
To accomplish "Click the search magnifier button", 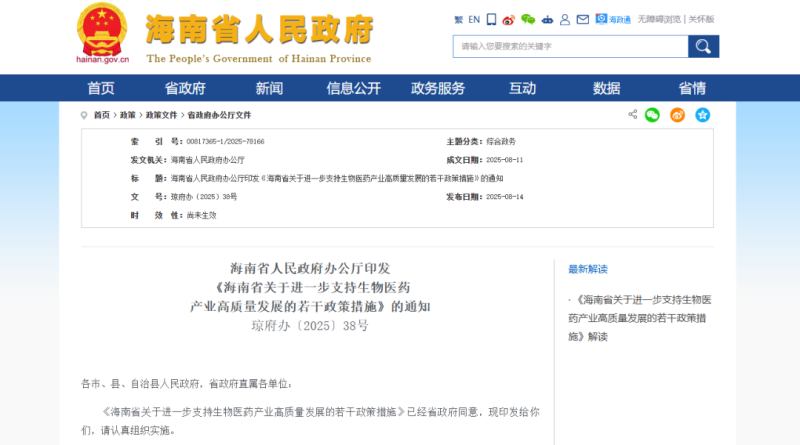I will pos(703,46).
